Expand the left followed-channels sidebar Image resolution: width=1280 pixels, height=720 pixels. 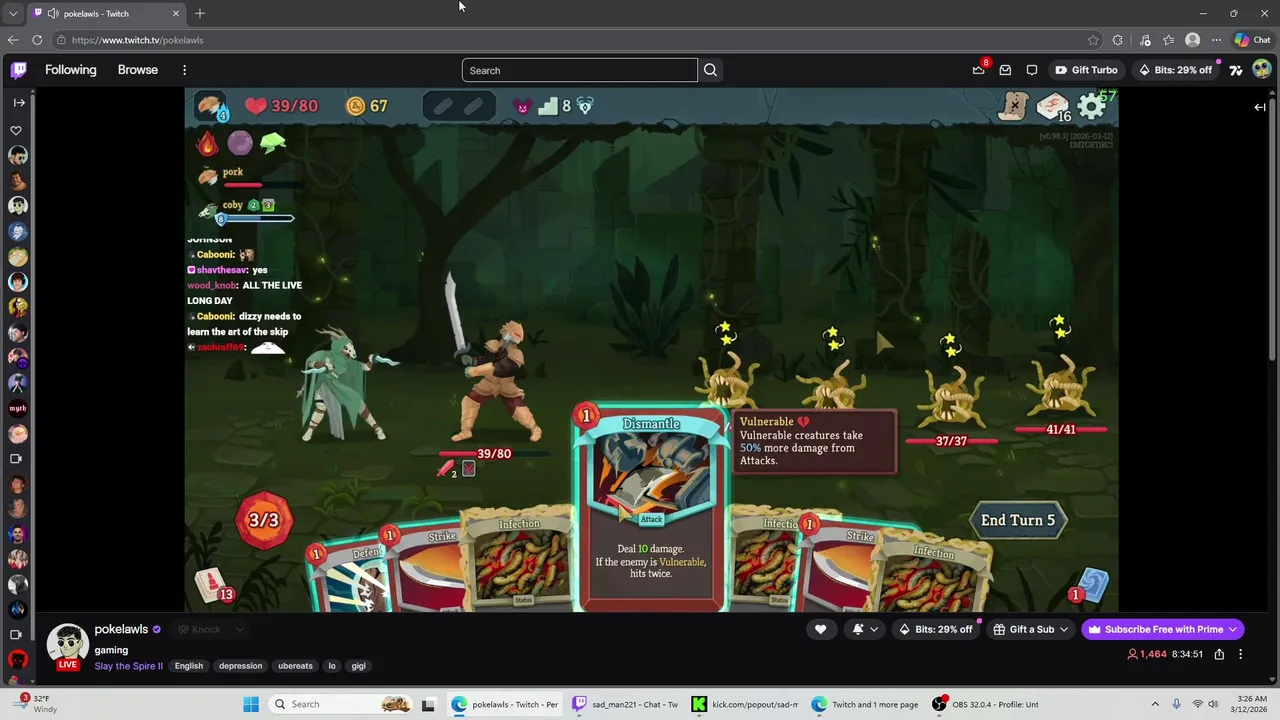tap(19, 102)
